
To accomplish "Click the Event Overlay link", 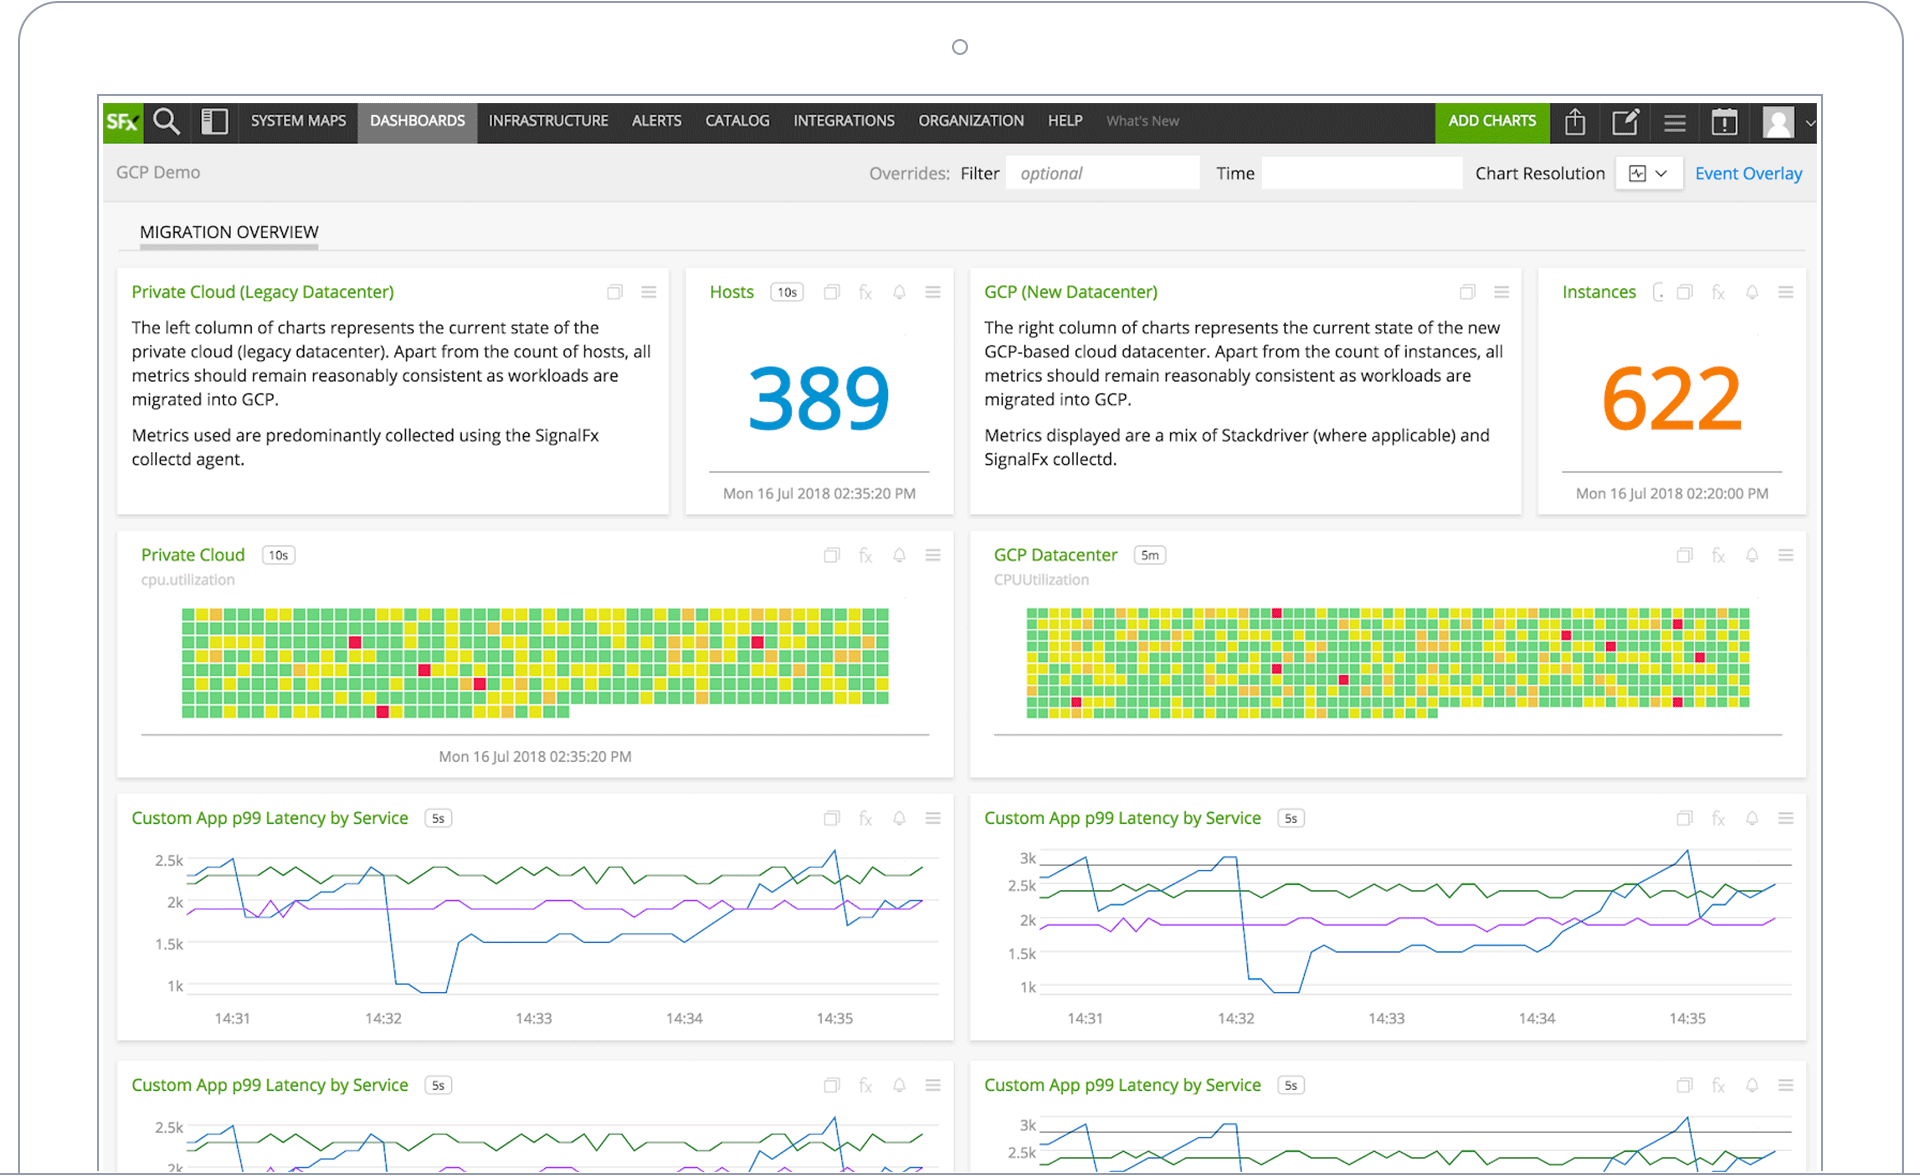I will [1748, 173].
